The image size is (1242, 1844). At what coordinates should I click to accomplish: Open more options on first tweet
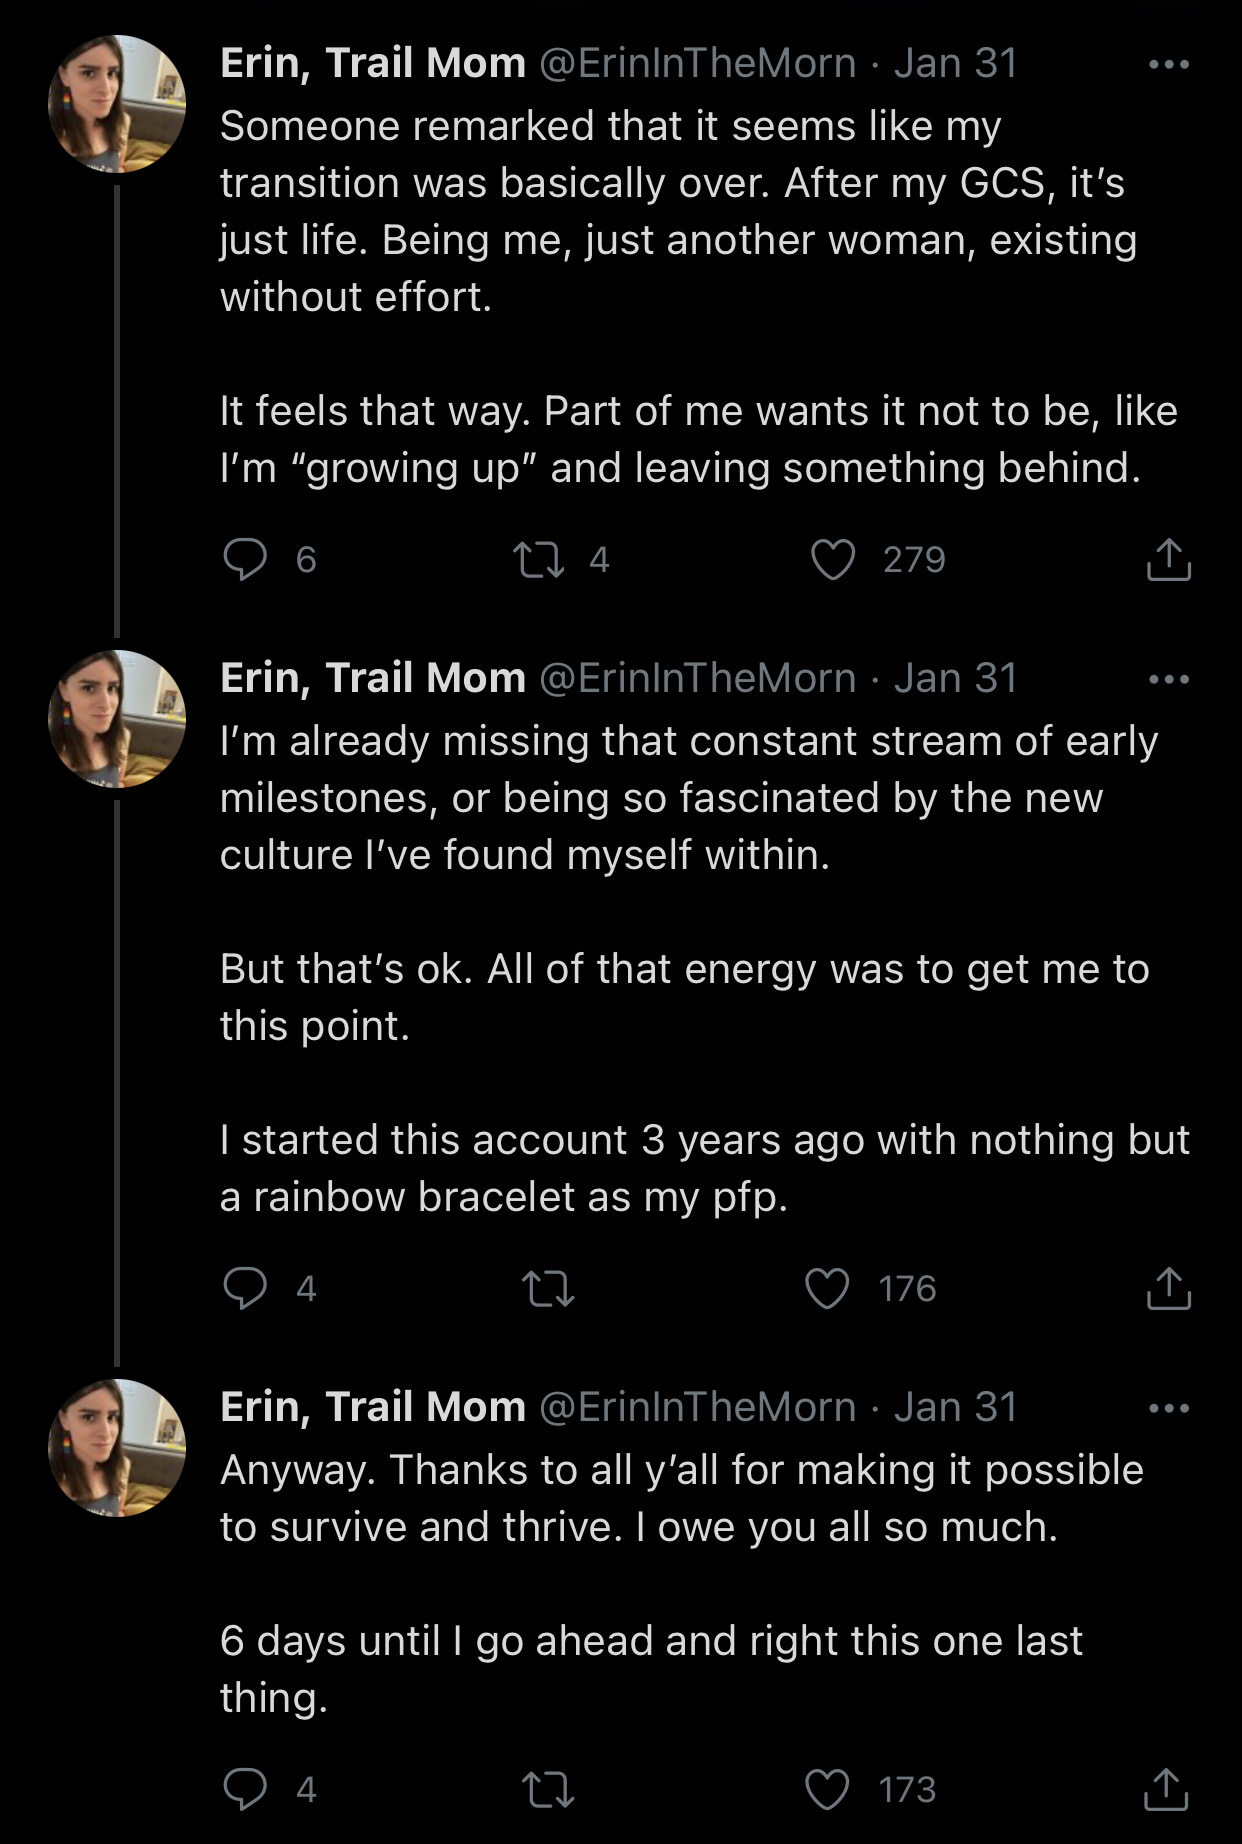(x=1169, y=65)
